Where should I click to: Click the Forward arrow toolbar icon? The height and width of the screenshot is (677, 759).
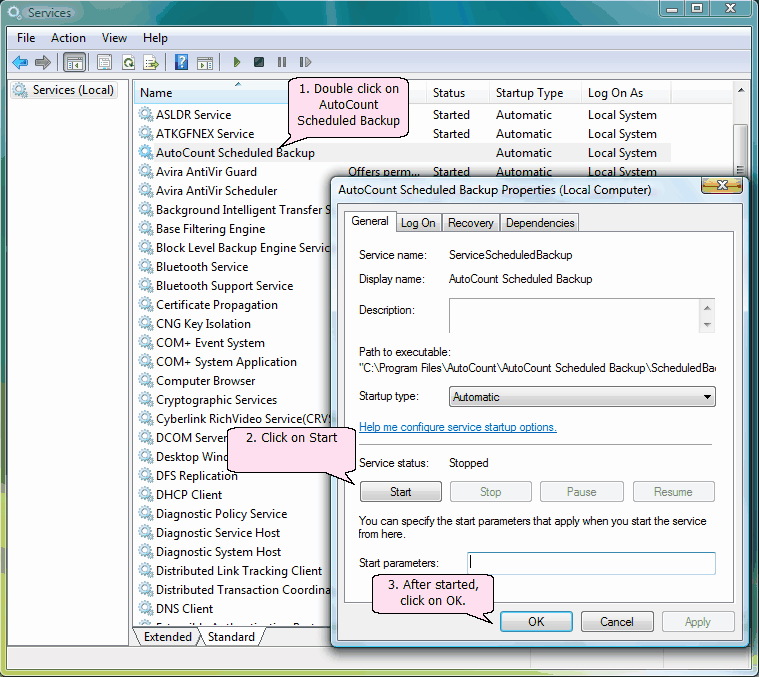pyautogui.click(x=43, y=62)
